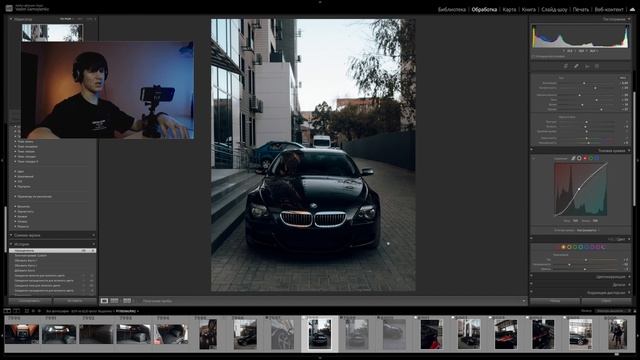Click the Exposure slider in Basic panel

[588, 83]
